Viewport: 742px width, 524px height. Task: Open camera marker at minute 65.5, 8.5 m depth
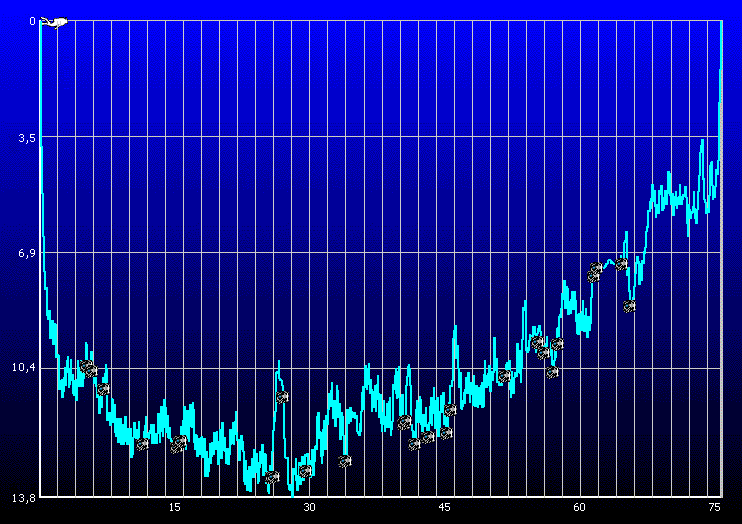pyautogui.click(x=629, y=306)
